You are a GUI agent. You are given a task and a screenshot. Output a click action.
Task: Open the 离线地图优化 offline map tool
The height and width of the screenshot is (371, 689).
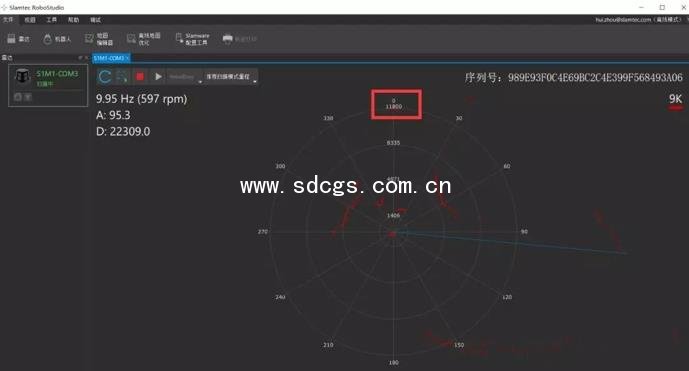pos(143,39)
